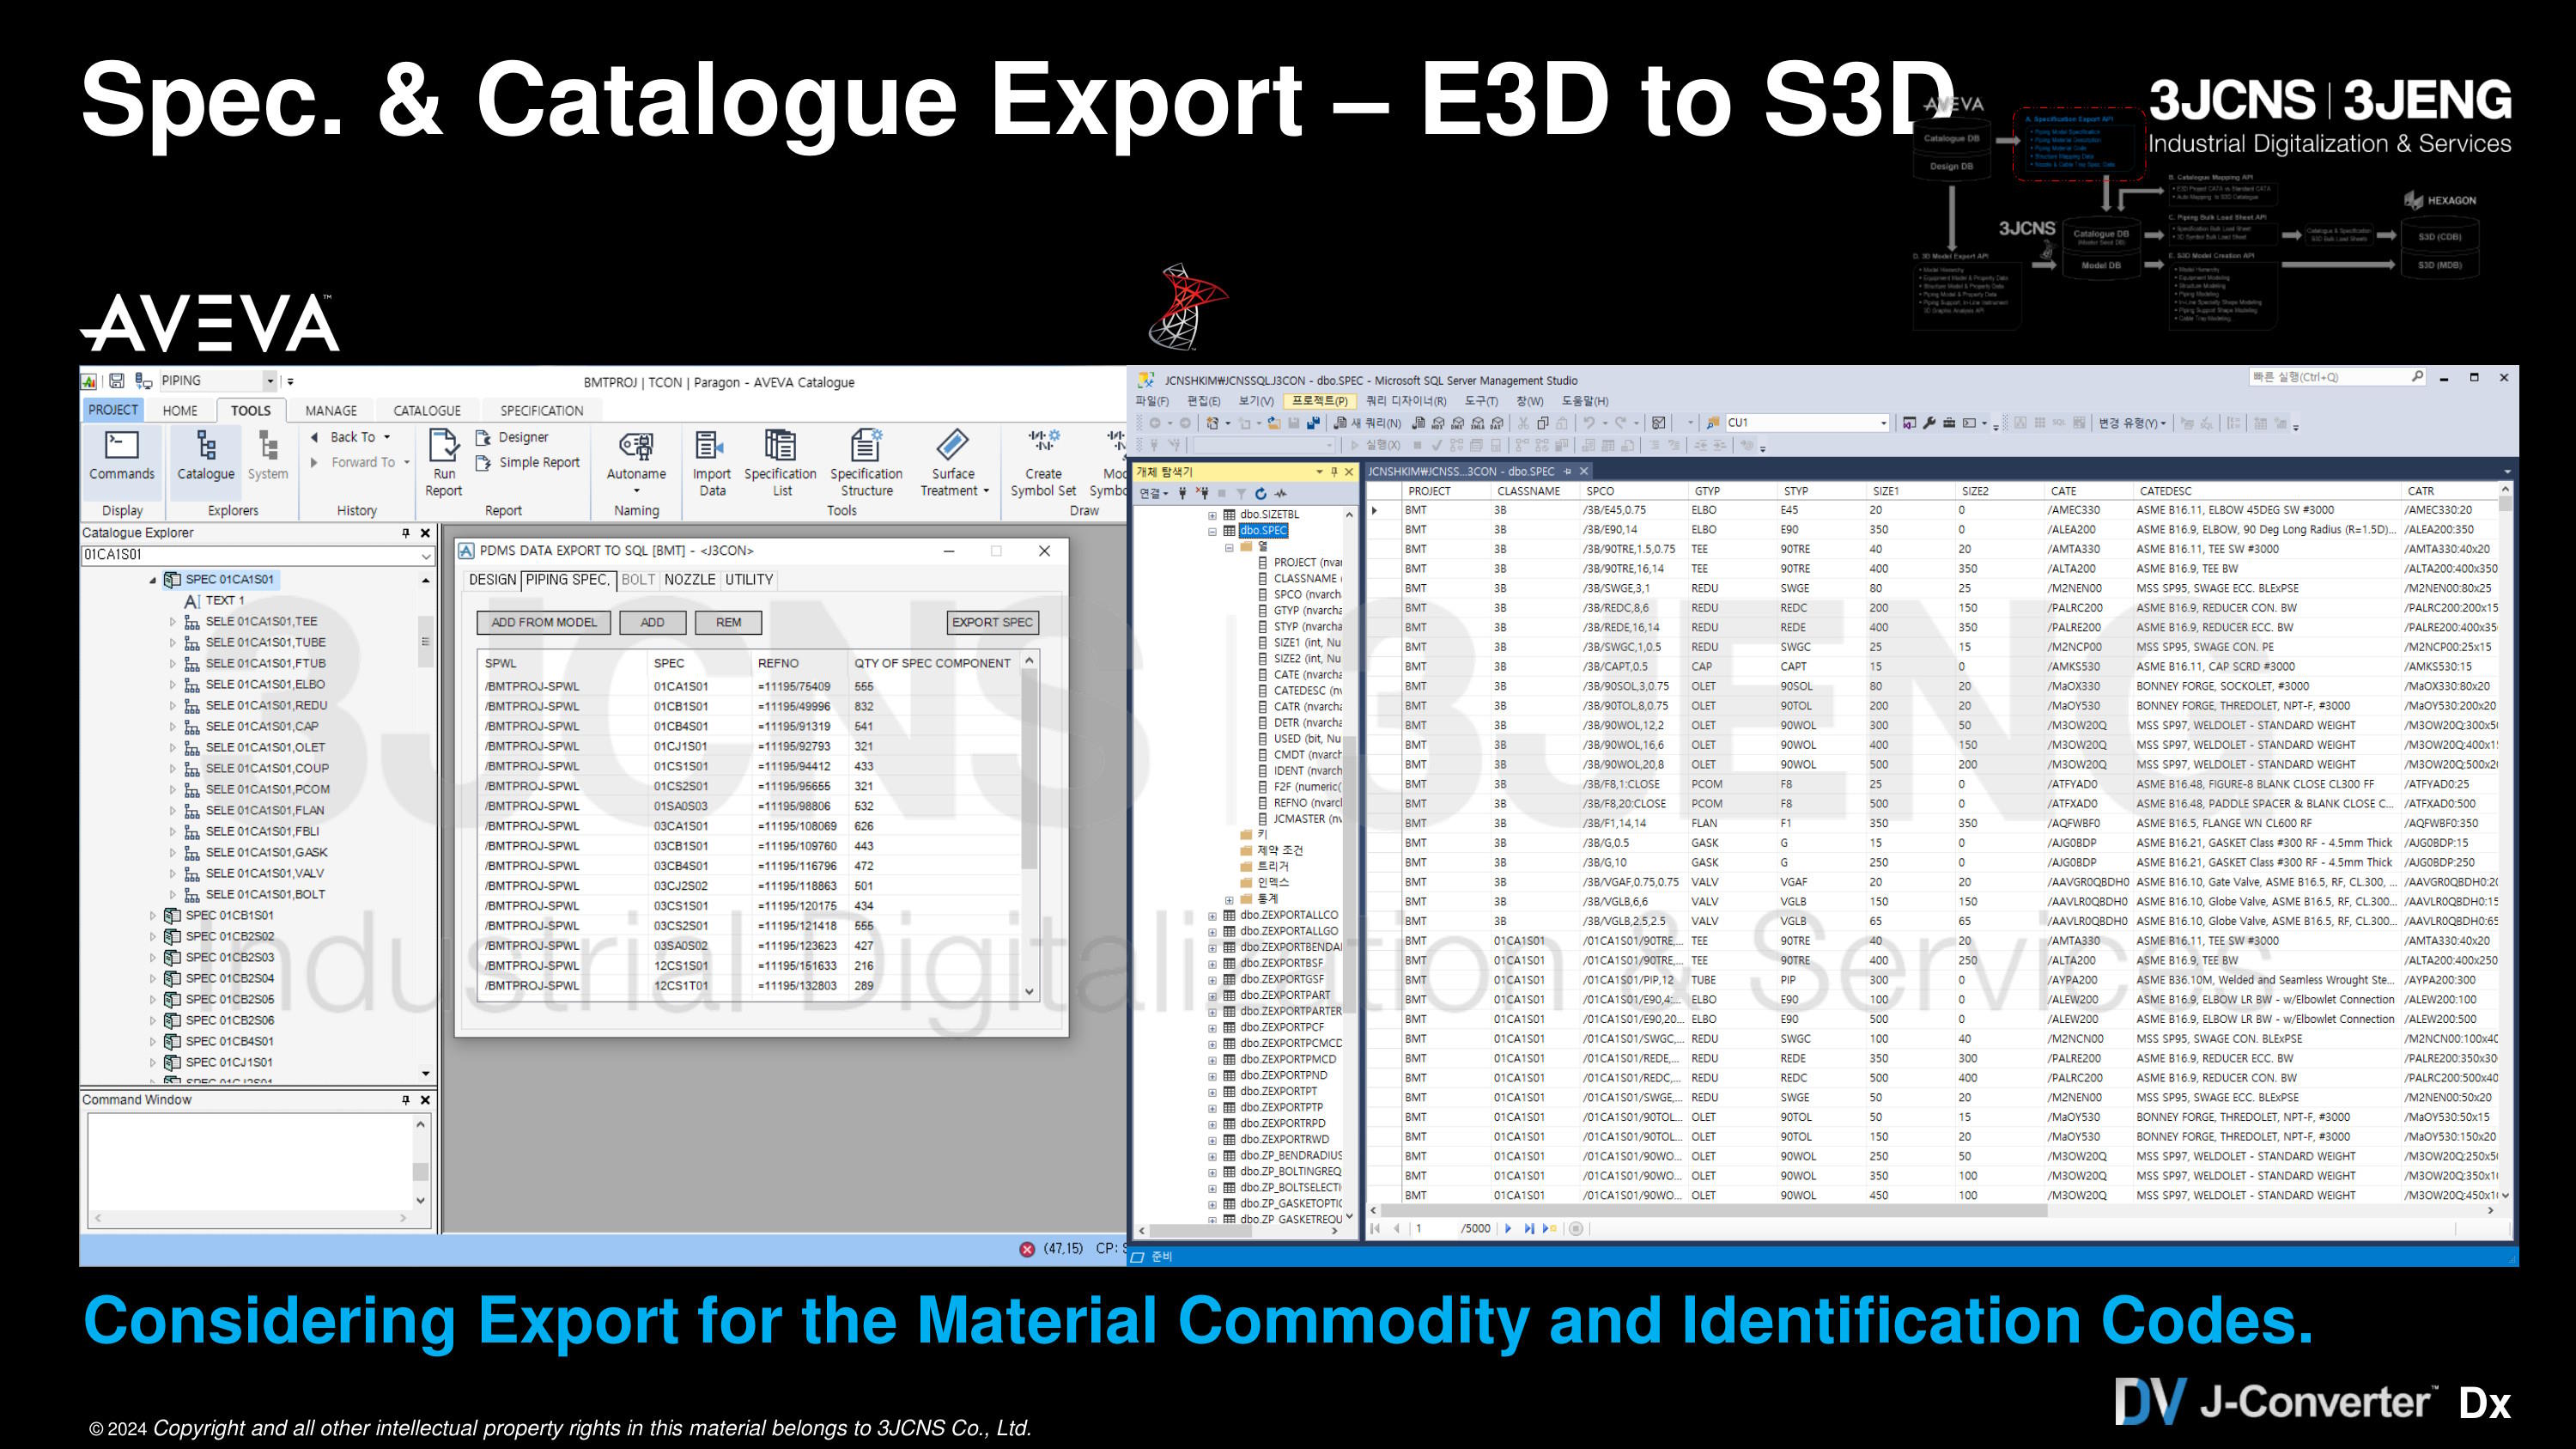Launch the Run Report tool
This screenshot has height=1449, width=2576.
point(443,462)
